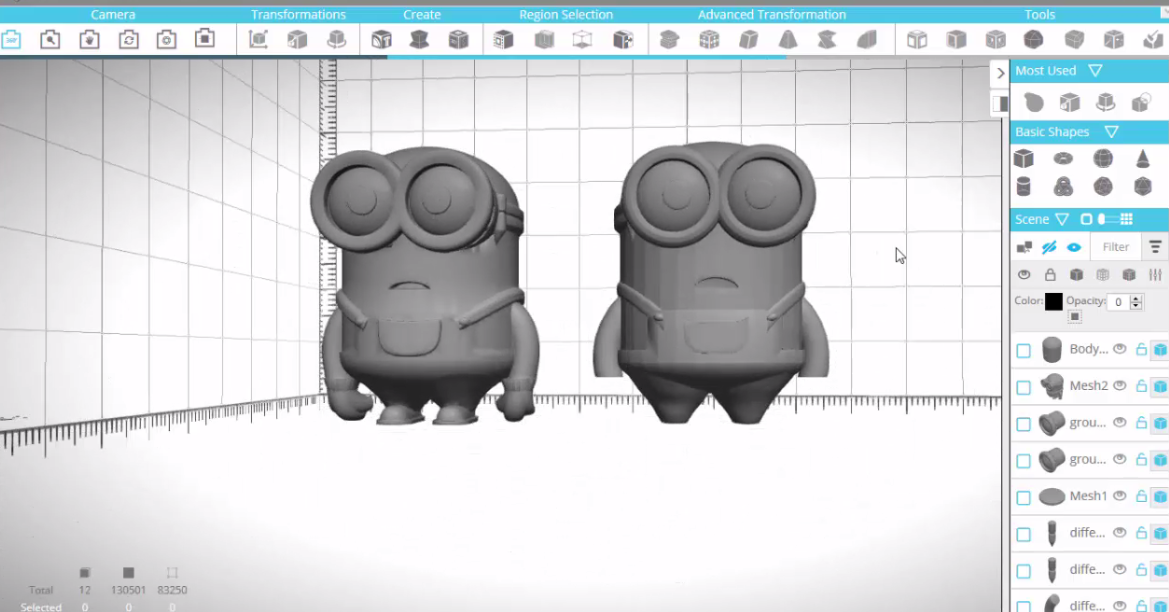Click the Filter input field

tap(1115, 247)
